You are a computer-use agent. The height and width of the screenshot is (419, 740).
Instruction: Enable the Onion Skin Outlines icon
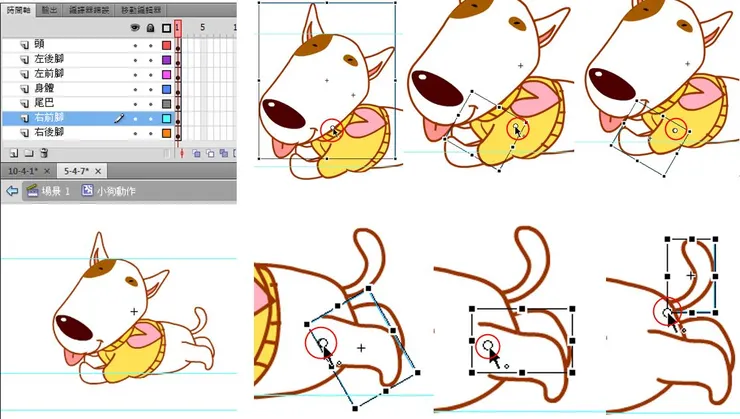[210, 153]
